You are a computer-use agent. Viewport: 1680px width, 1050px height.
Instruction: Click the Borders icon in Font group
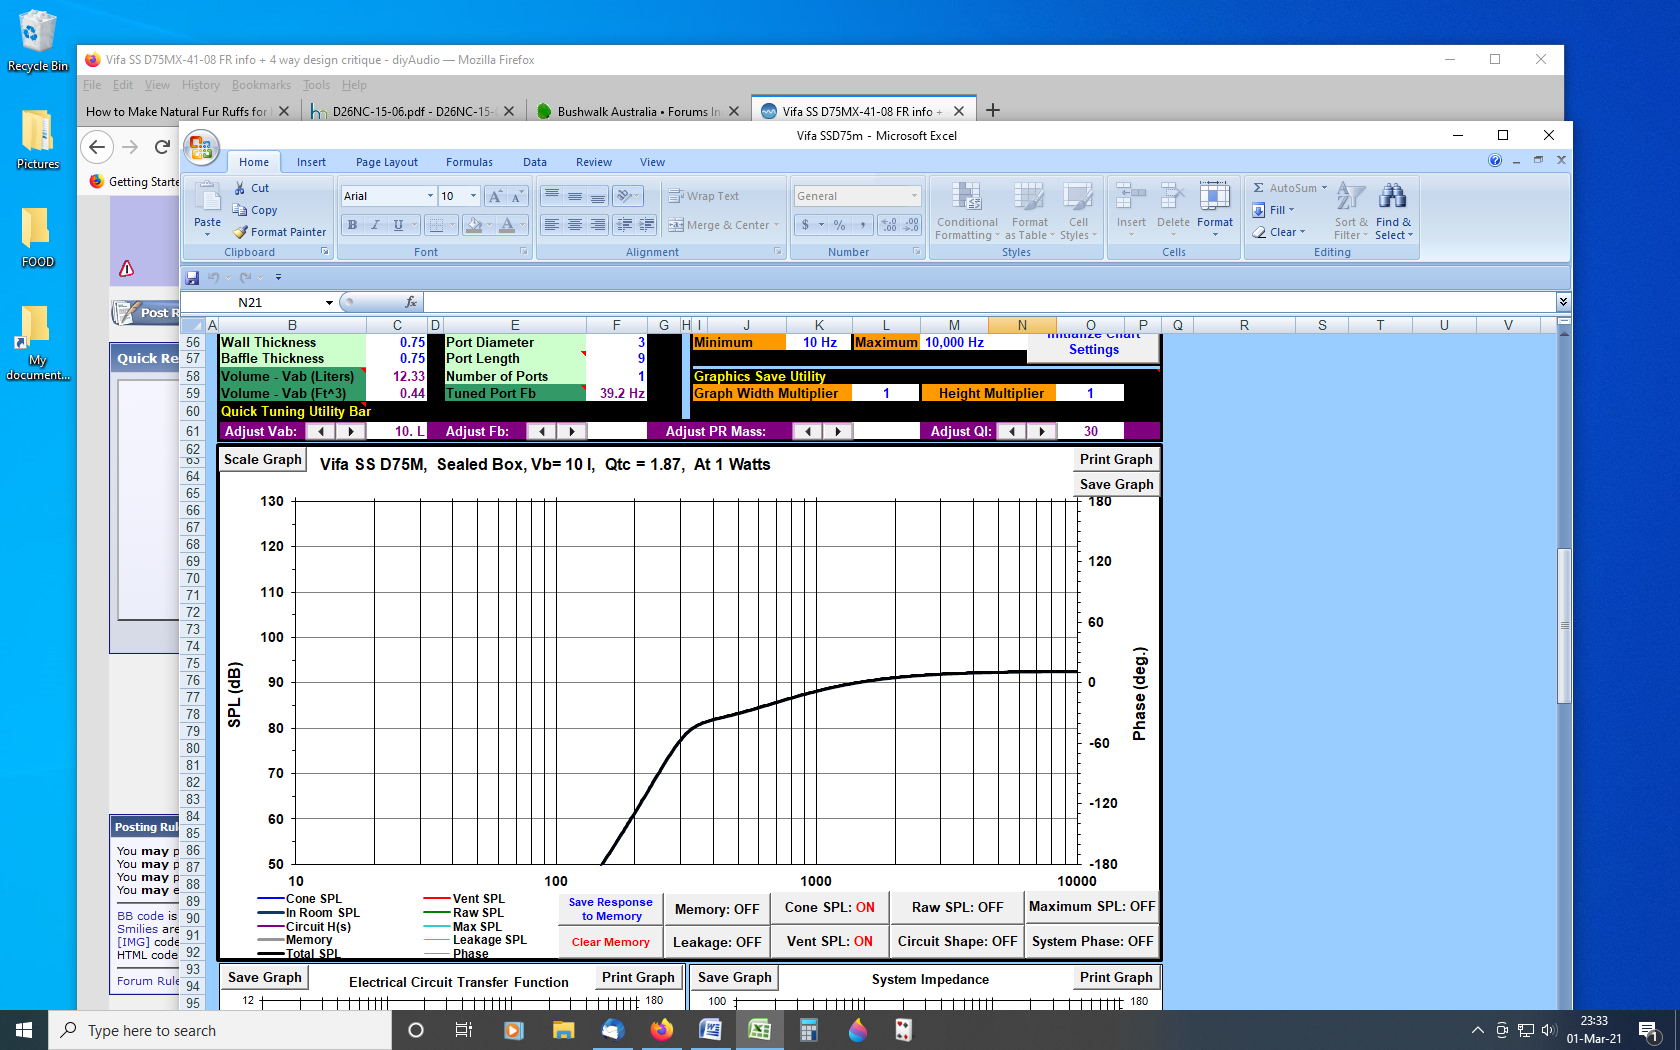[x=435, y=225]
